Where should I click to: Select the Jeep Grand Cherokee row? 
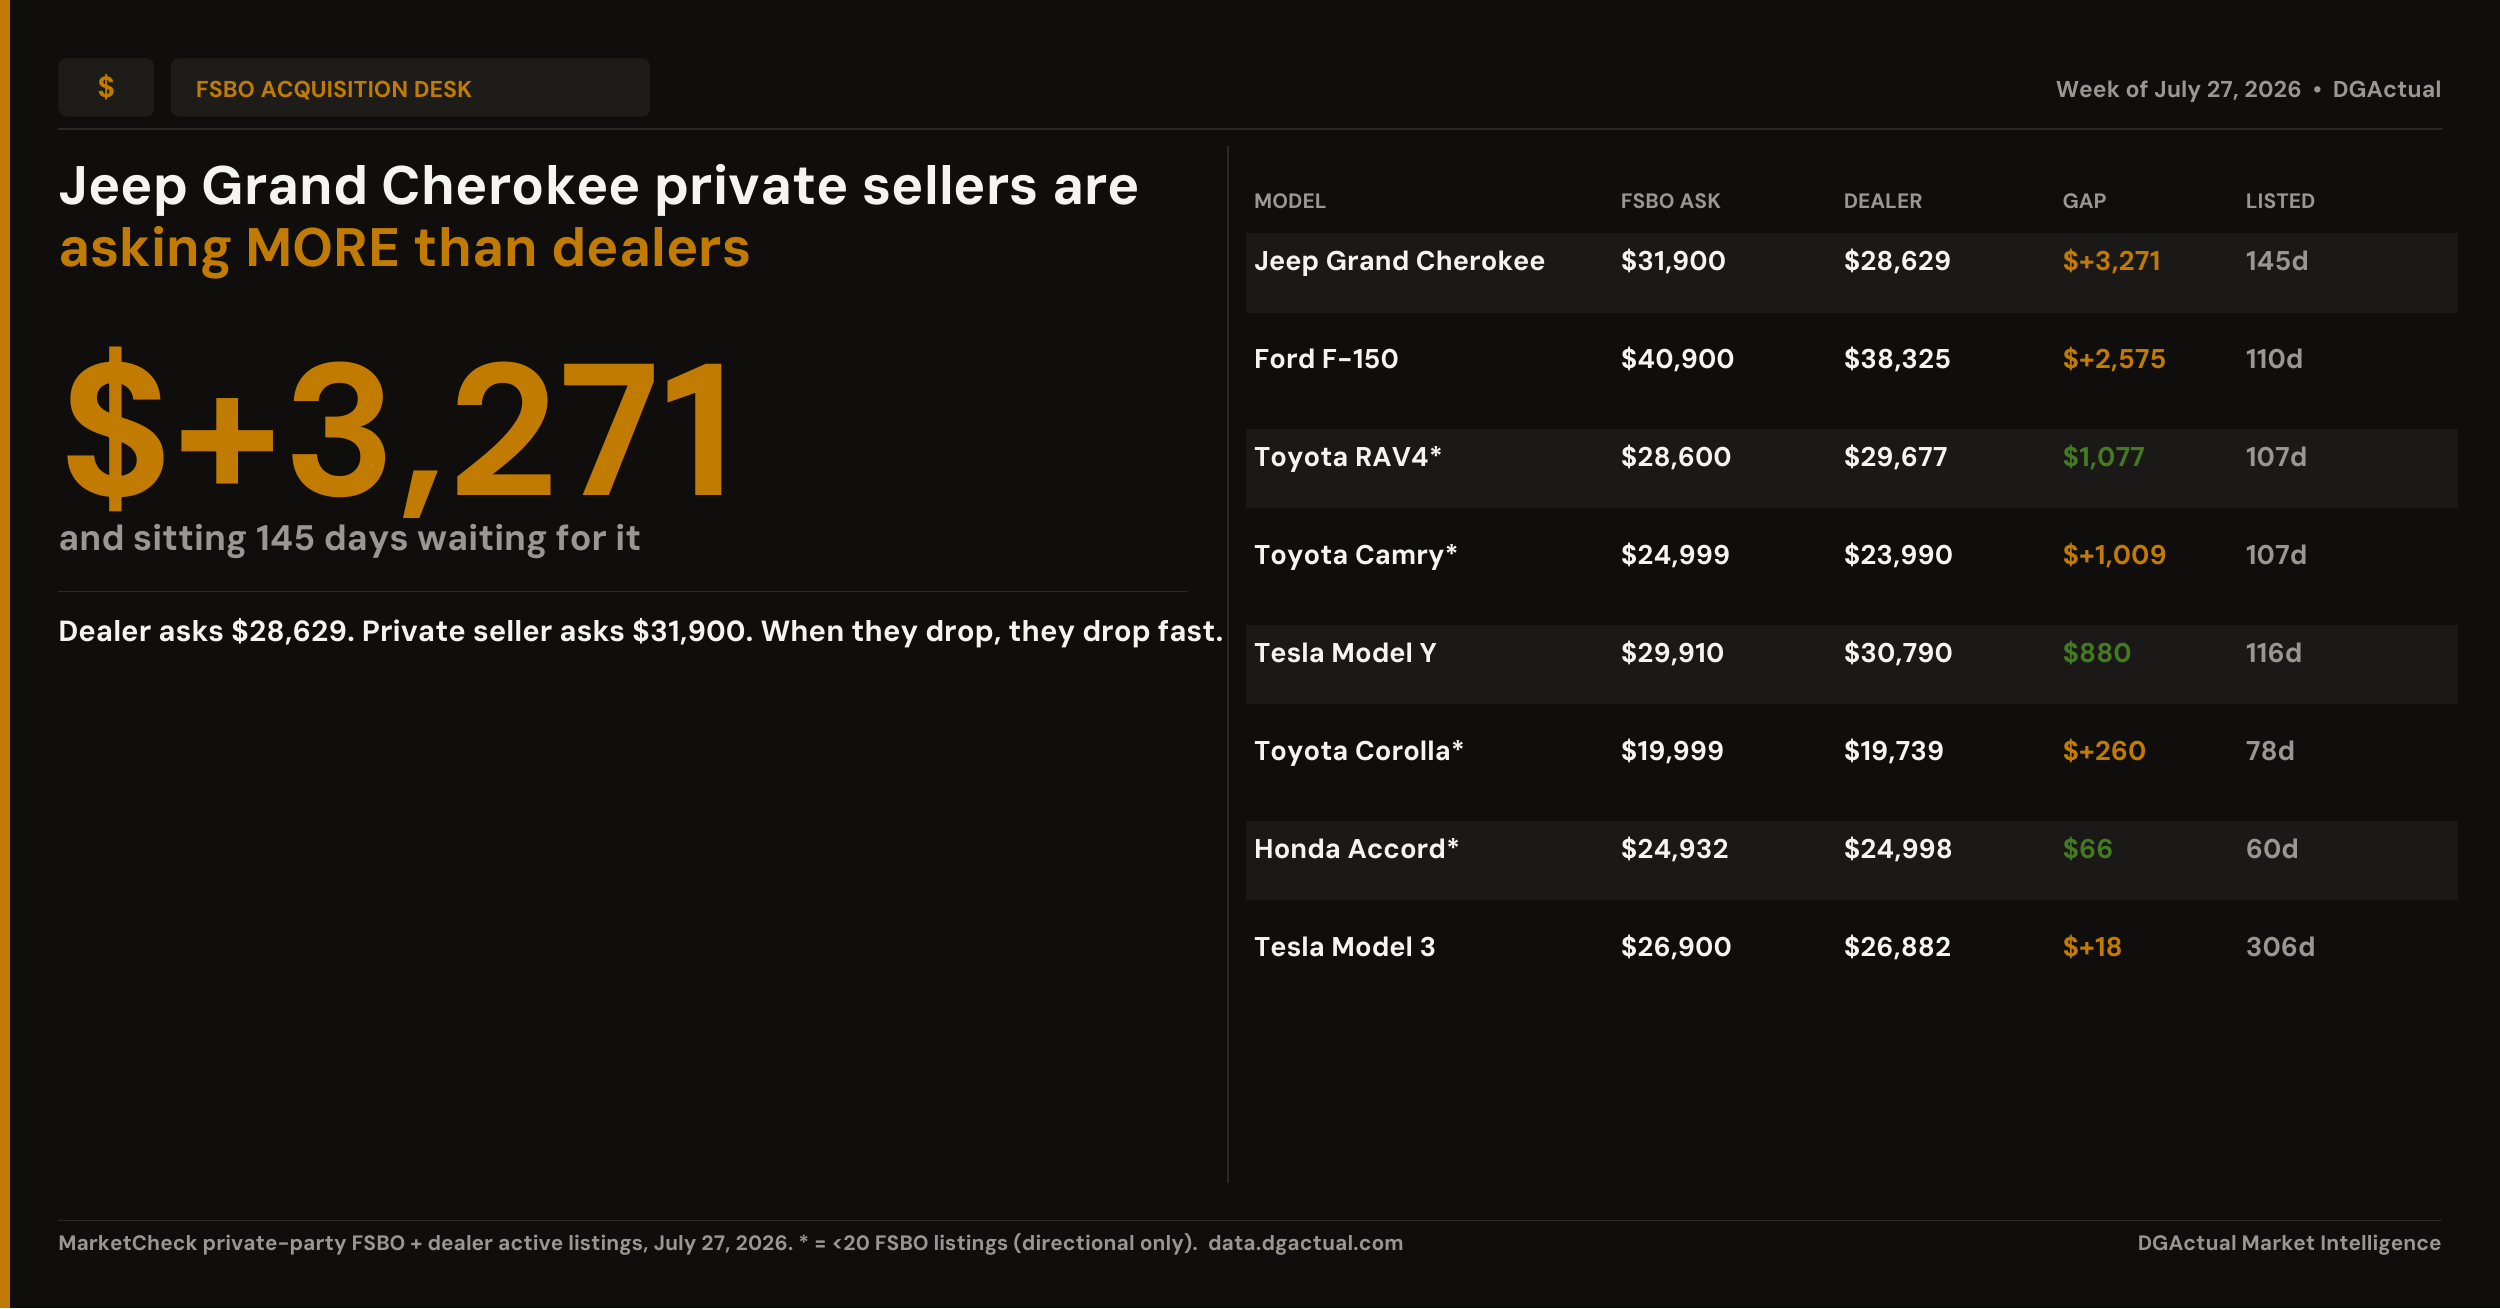tap(1851, 273)
